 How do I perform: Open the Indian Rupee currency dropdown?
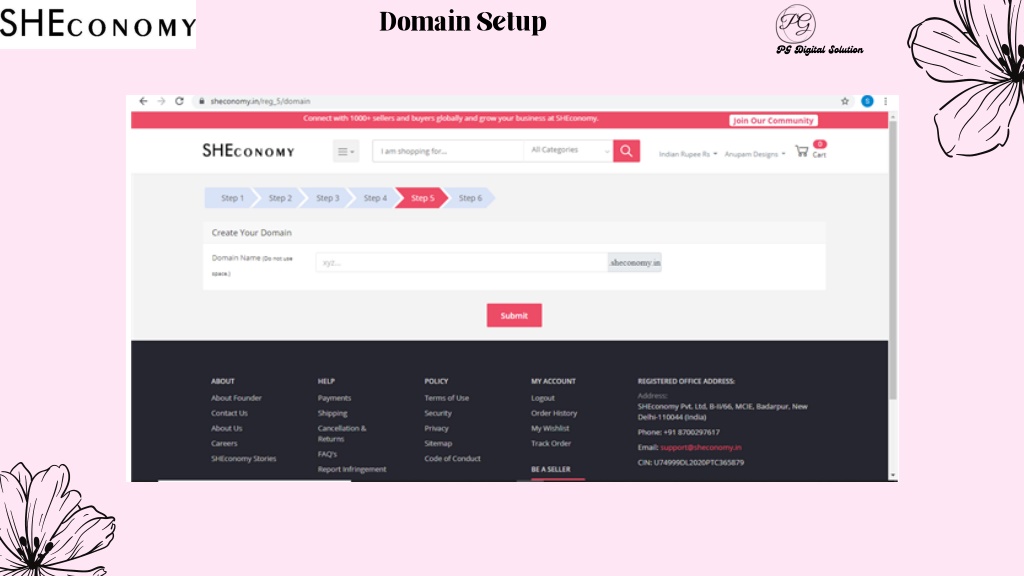tap(688, 154)
